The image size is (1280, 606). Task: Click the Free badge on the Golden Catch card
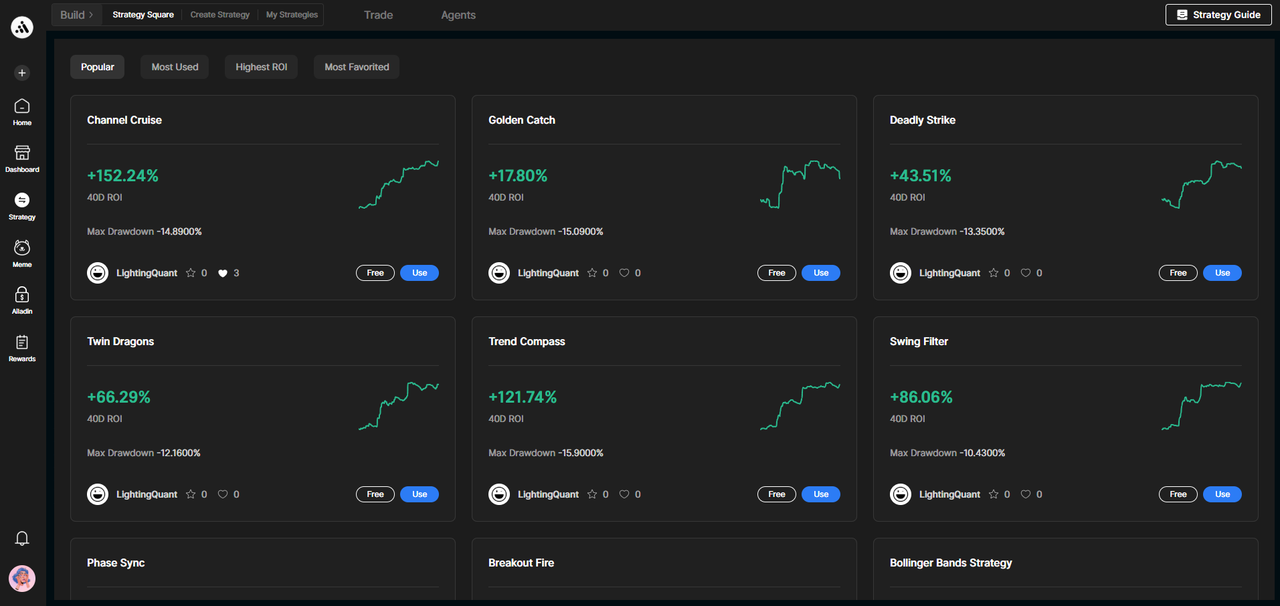click(777, 273)
